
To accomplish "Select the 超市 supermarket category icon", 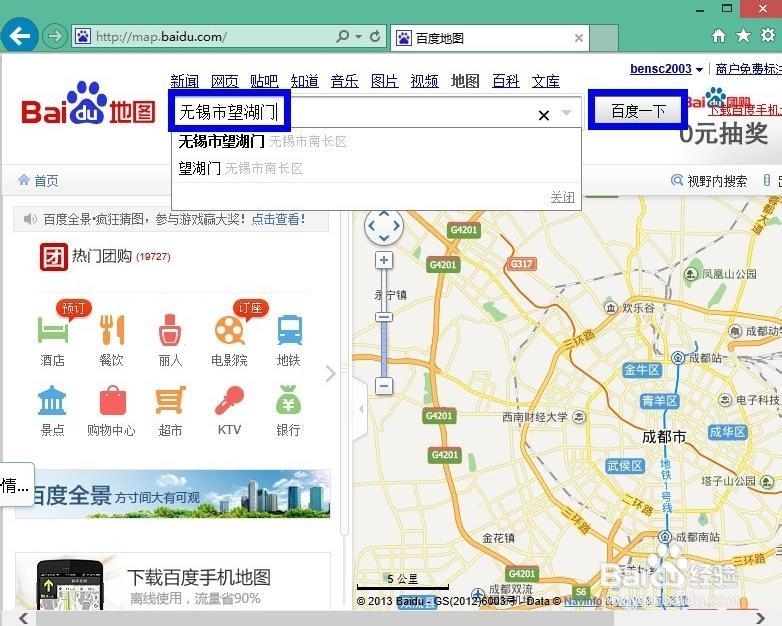I will [x=171, y=401].
